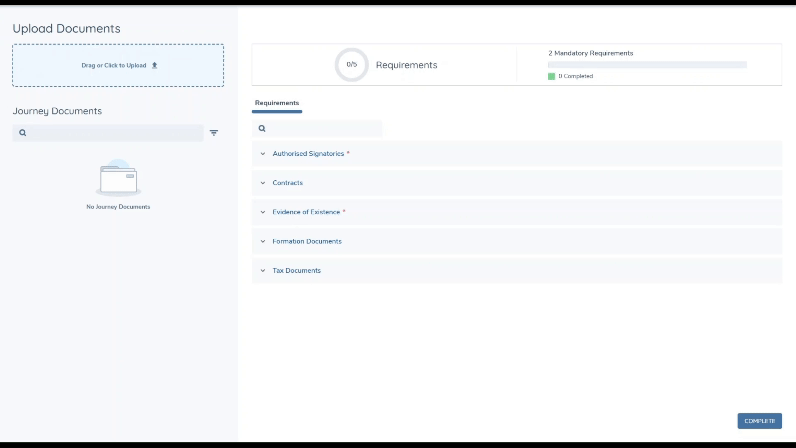The width and height of the screenshot is (796, 448).
Task: Expand the Contracts section chevron
Action: click(263, 183)
